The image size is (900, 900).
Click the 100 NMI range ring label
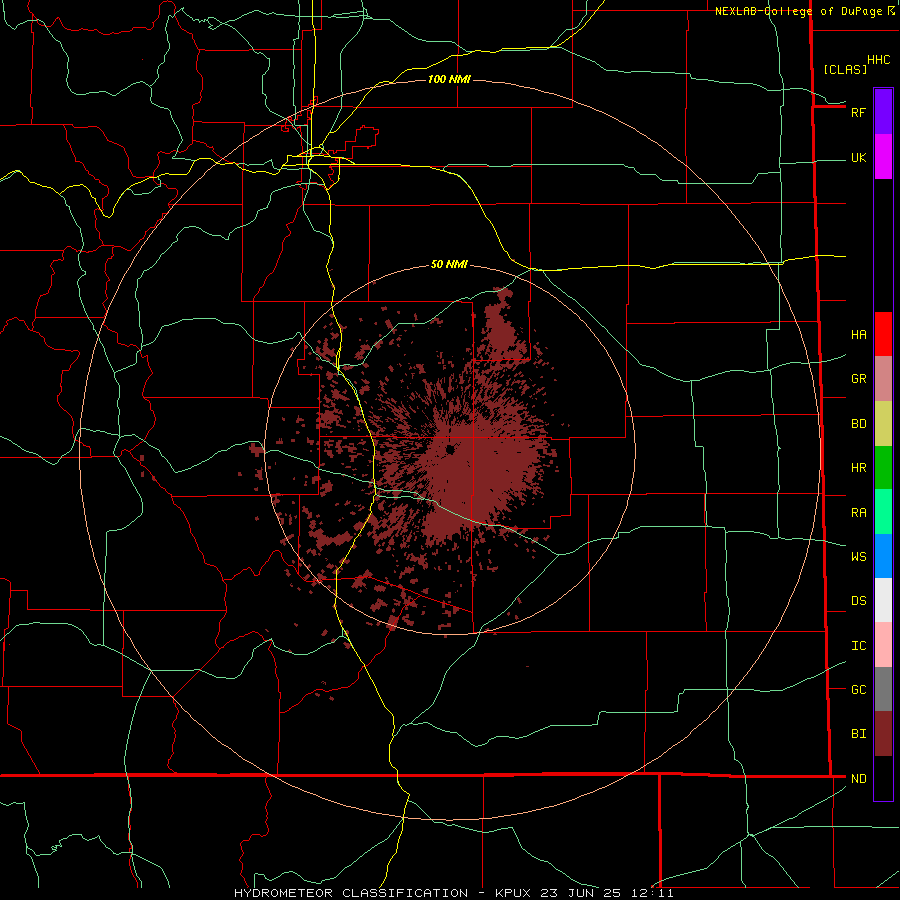[x=449, y=79]
